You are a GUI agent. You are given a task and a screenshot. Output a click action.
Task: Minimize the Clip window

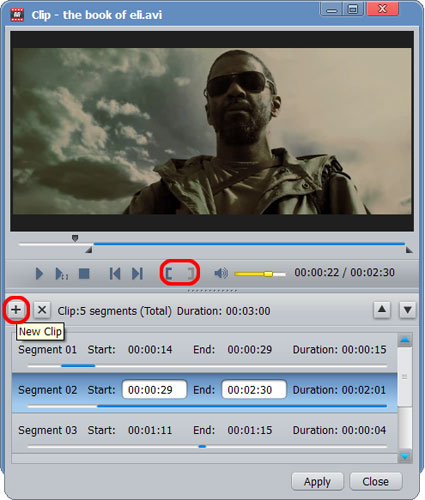331,9
